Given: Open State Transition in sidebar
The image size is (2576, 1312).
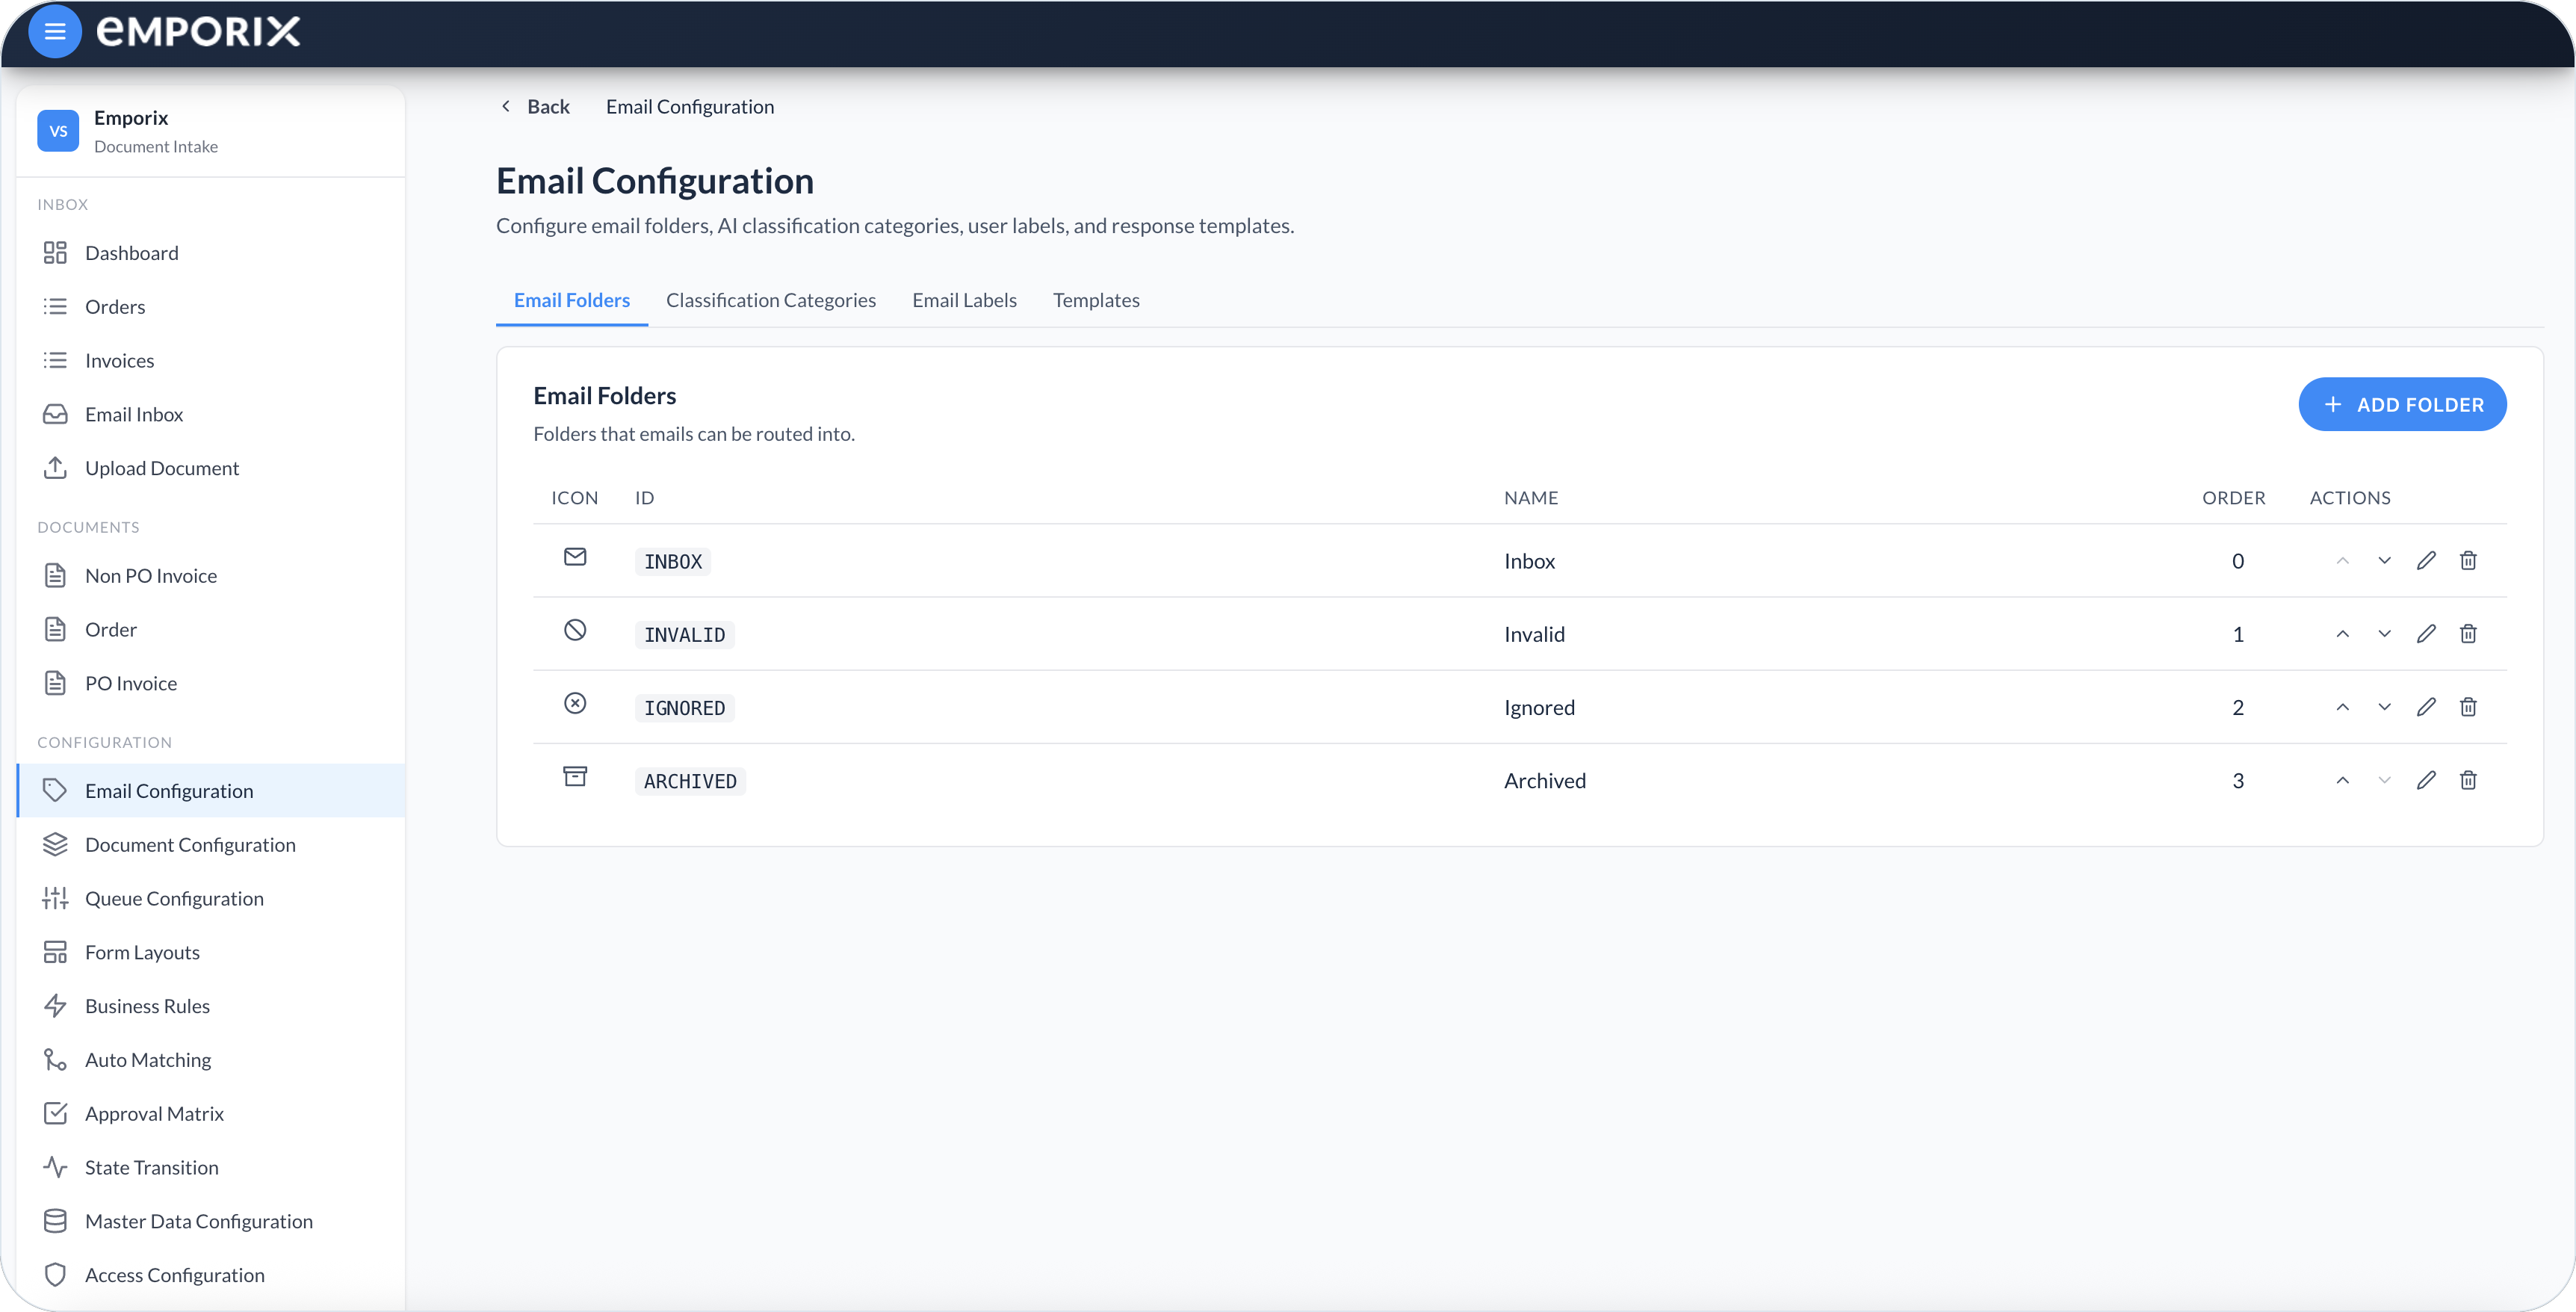Looking at the screenshot, I should tap(211, 1168).
